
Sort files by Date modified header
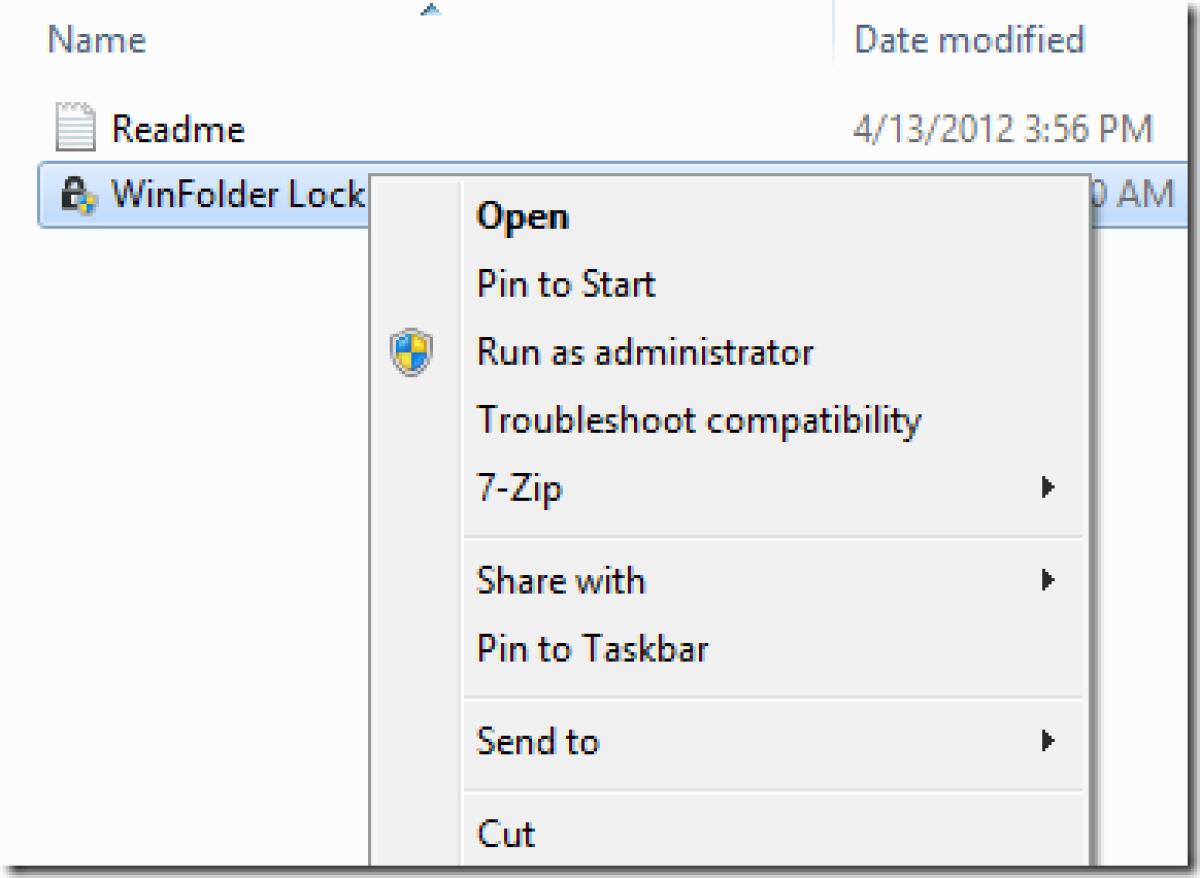point(969,40)
